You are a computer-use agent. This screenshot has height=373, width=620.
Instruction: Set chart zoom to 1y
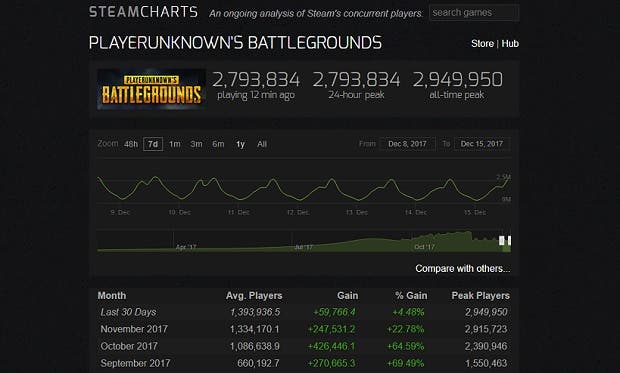pos(240,144)
